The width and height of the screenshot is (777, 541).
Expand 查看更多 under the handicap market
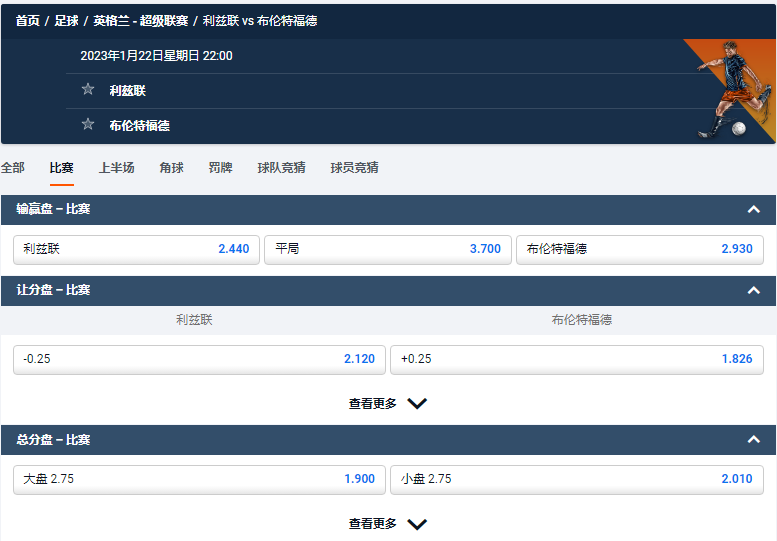coord(388,404)
